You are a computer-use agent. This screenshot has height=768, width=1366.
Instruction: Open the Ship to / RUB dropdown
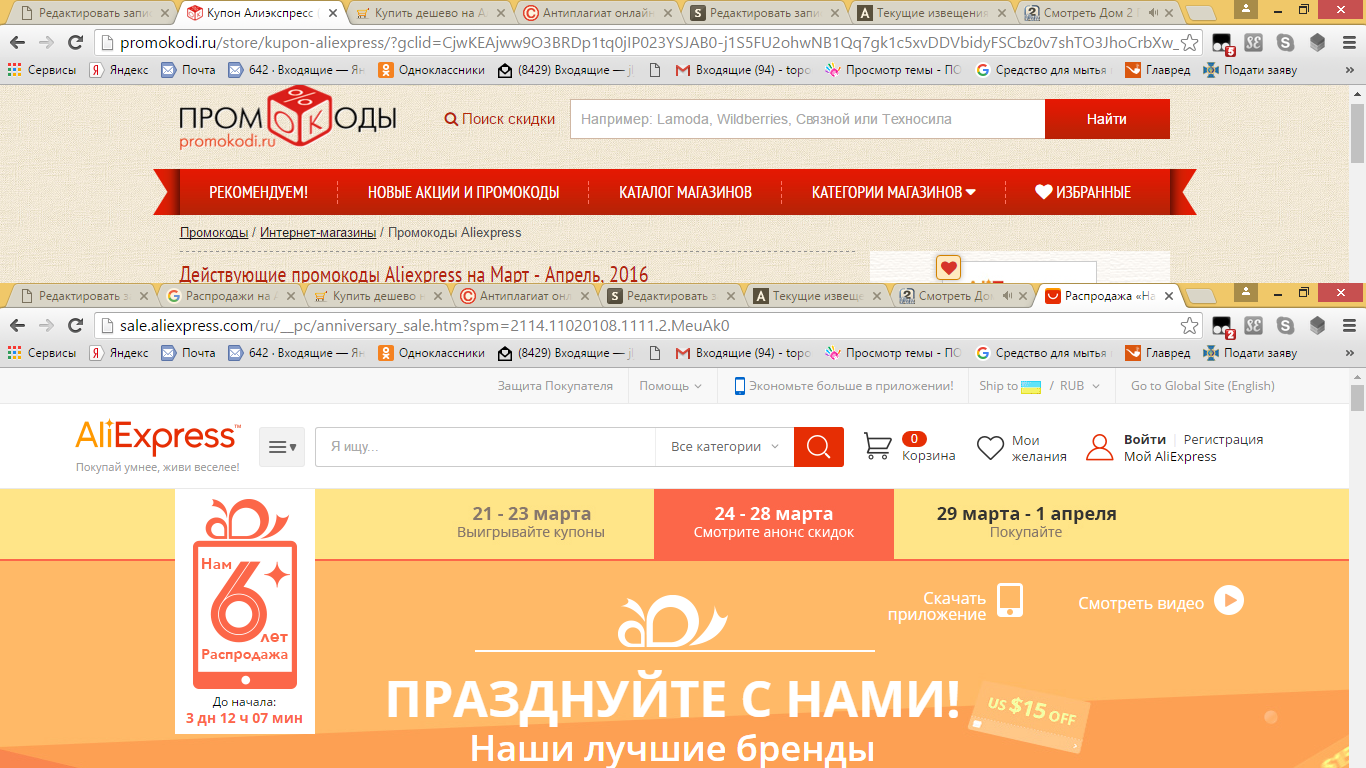coord(1040,386)
